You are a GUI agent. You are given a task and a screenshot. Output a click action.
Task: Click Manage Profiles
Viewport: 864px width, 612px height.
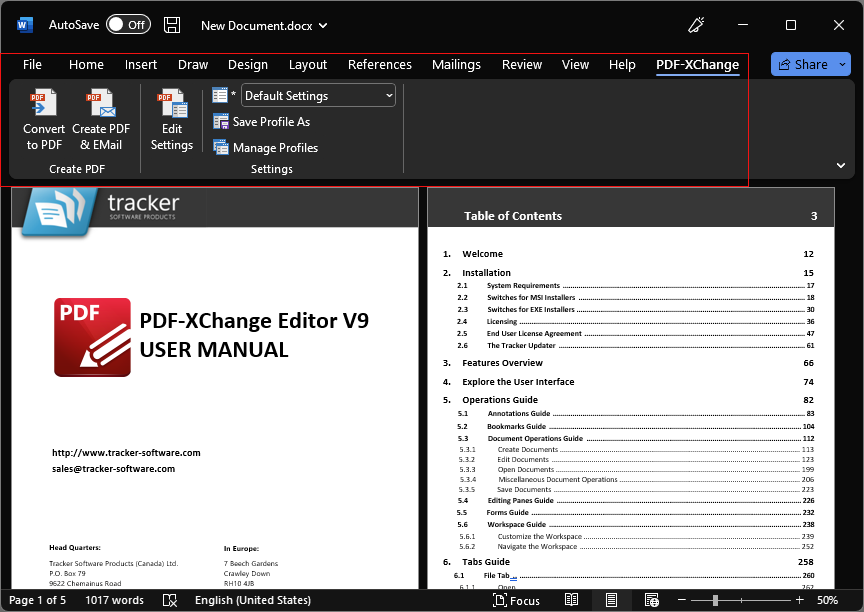tap(266, 148)
